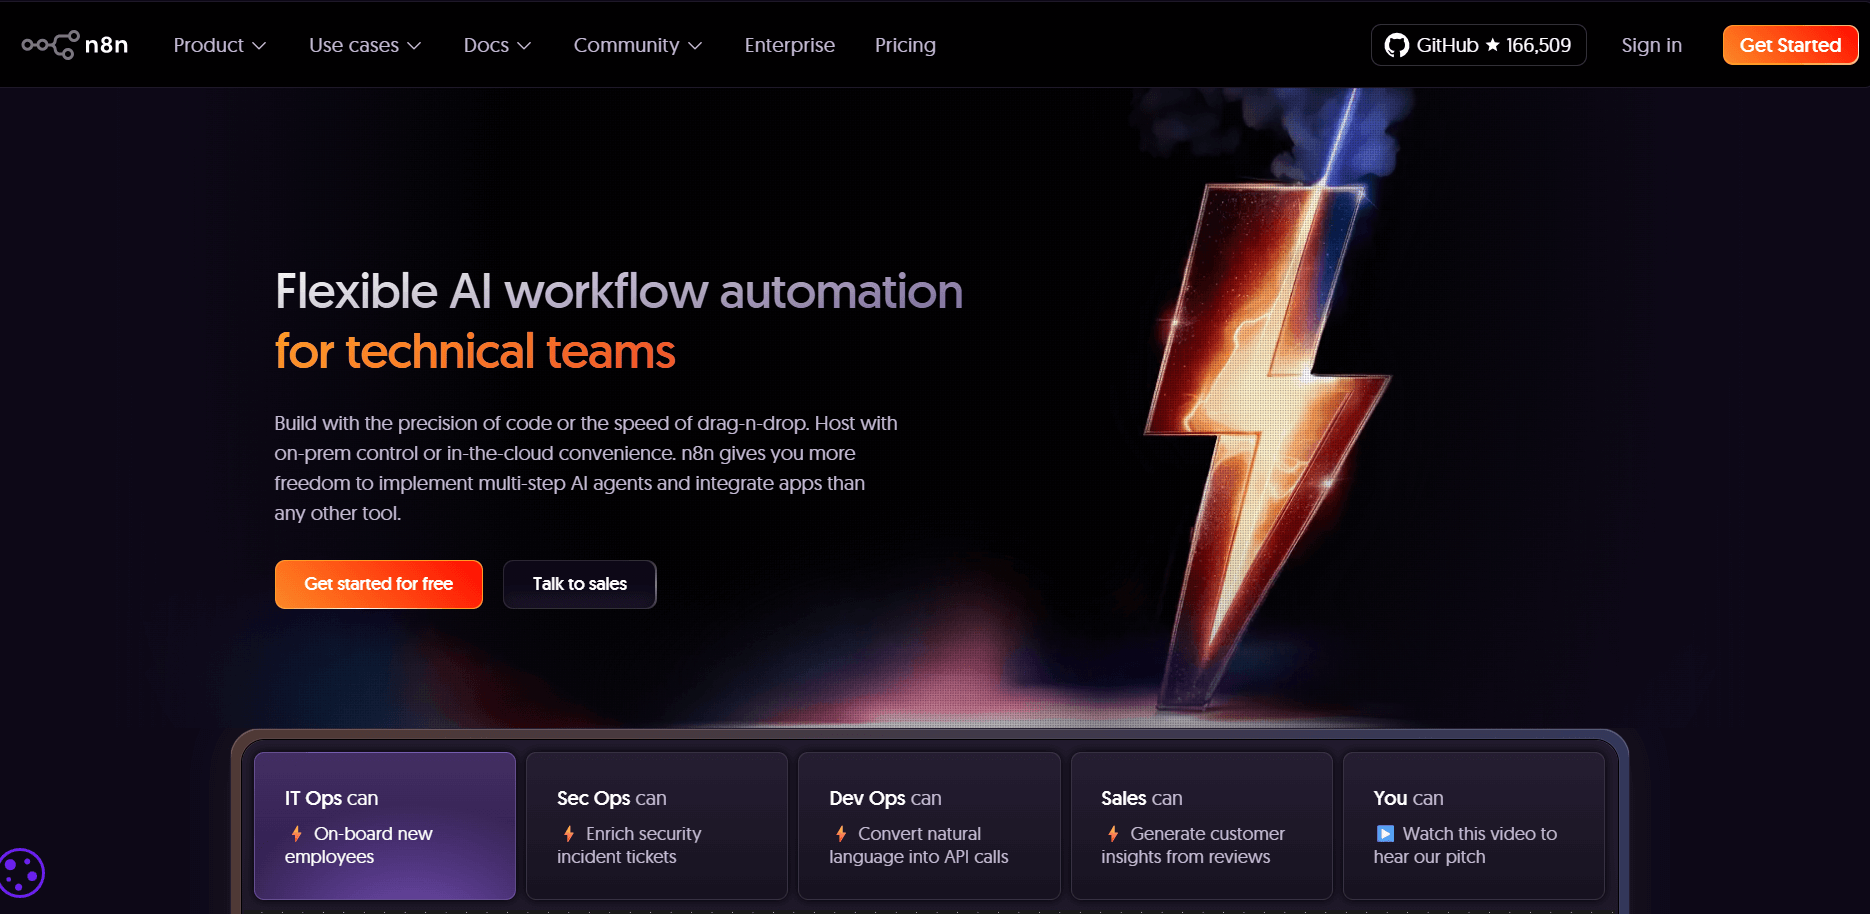
Task: Click the play video icon under You can
Action: pyautogui.click(x=1385, y=834)
